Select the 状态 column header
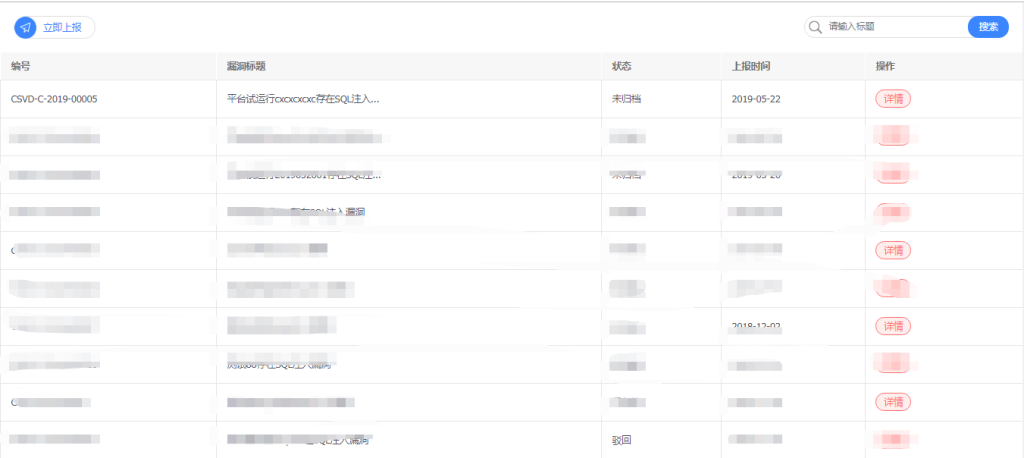 coord(621,66)
